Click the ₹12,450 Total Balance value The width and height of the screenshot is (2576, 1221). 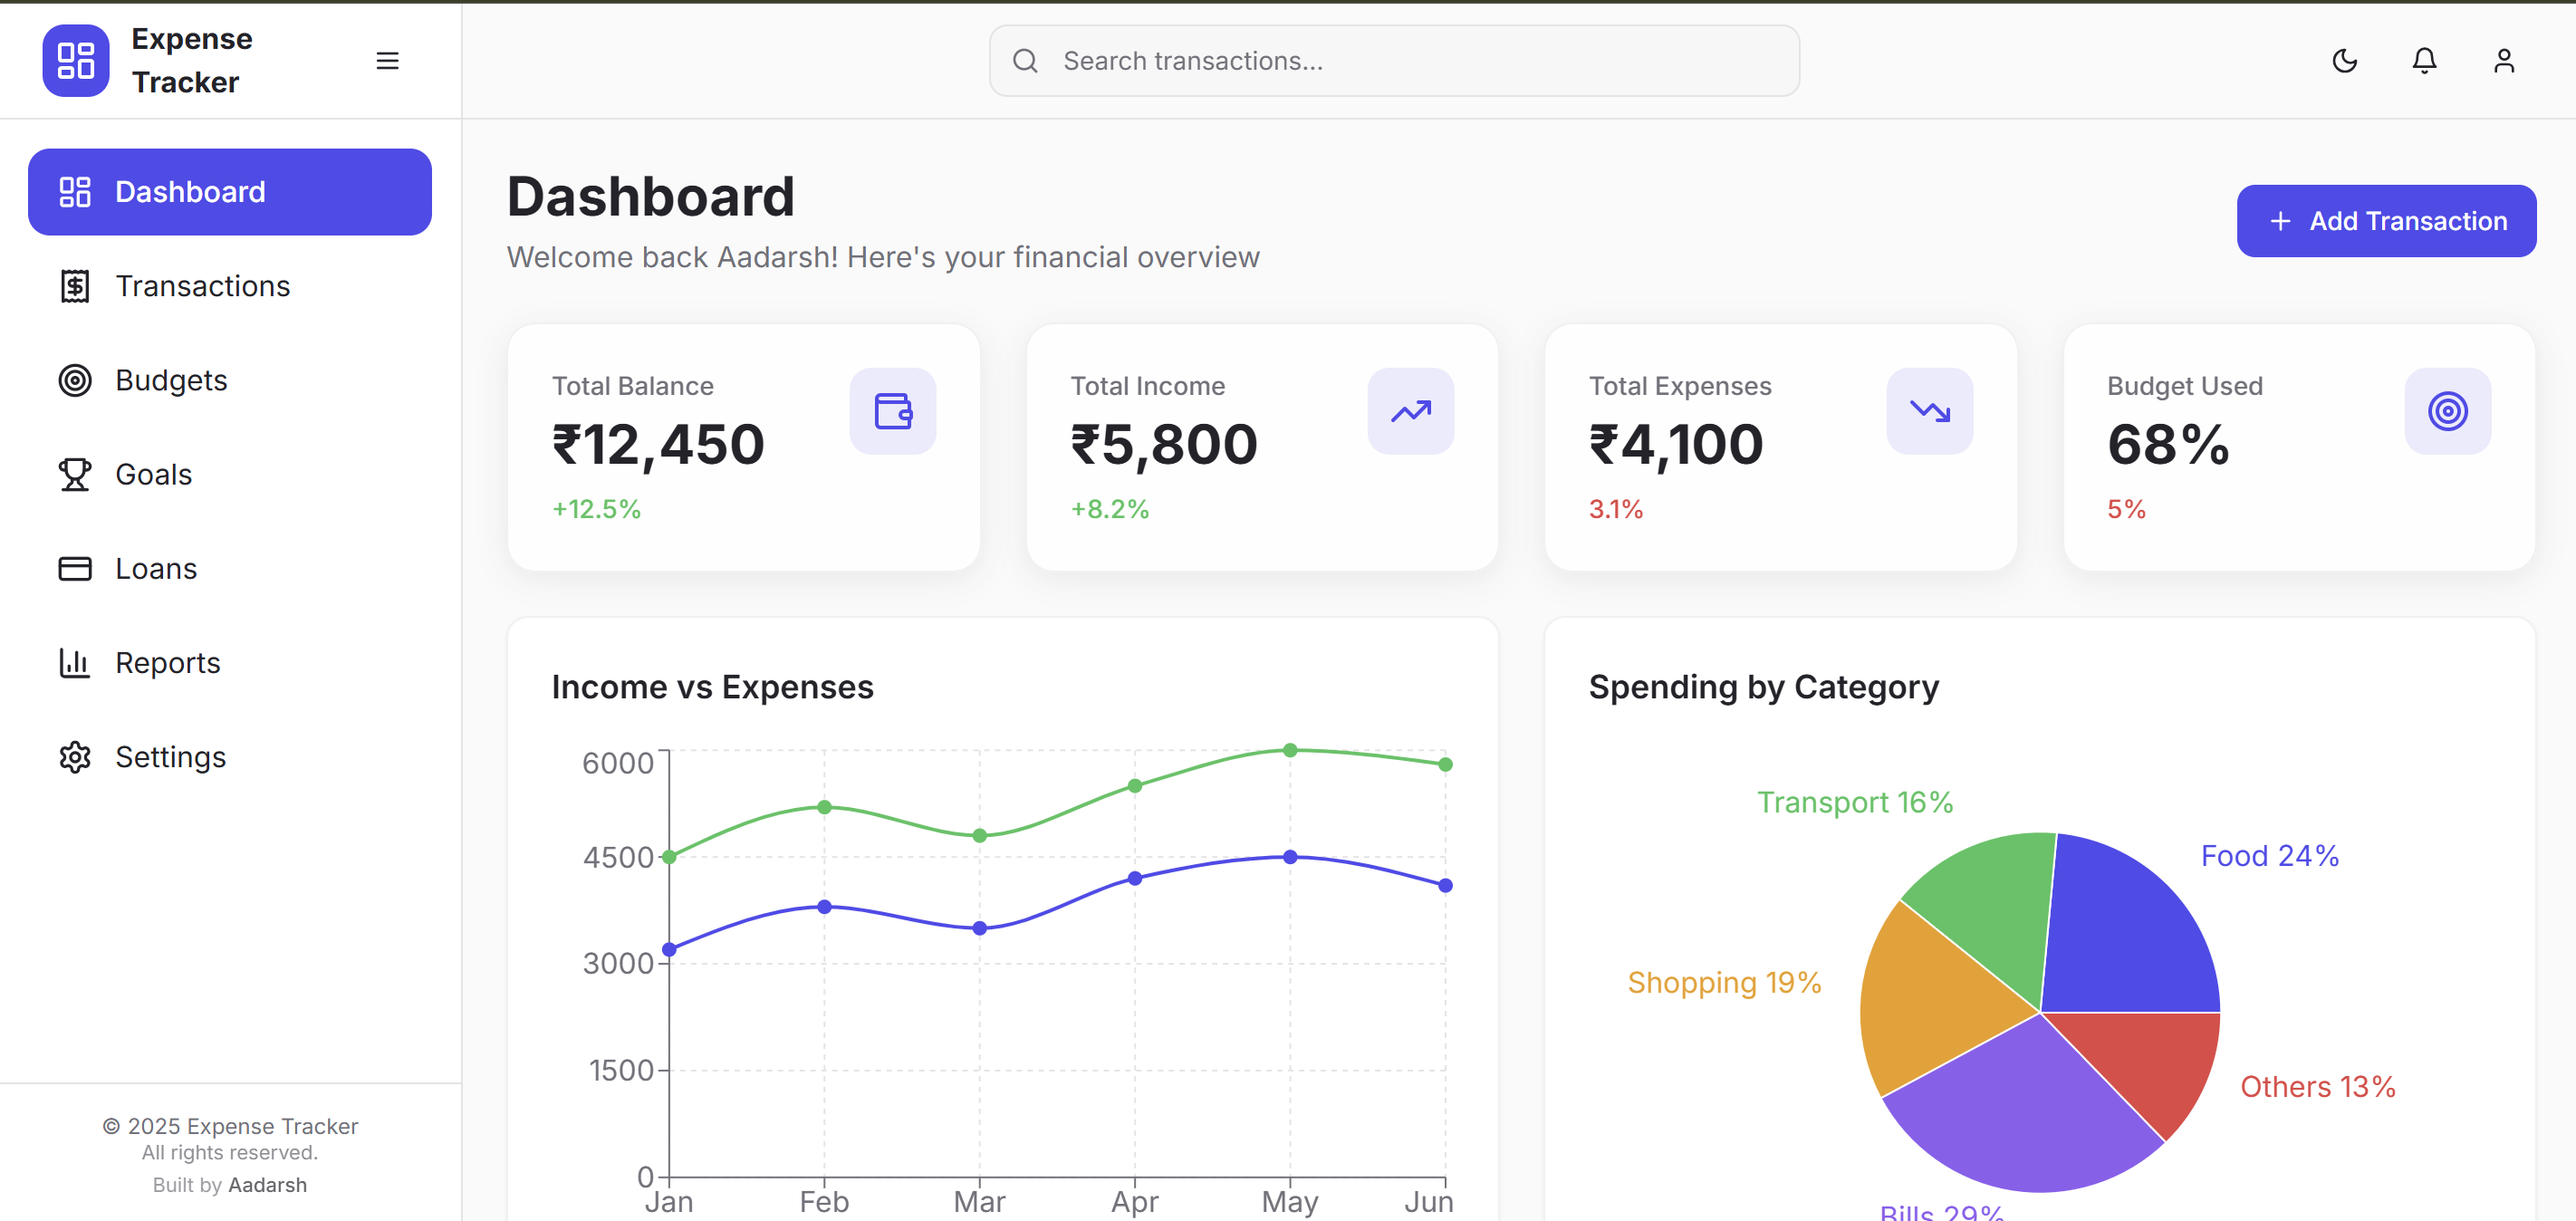pos(659,445)
